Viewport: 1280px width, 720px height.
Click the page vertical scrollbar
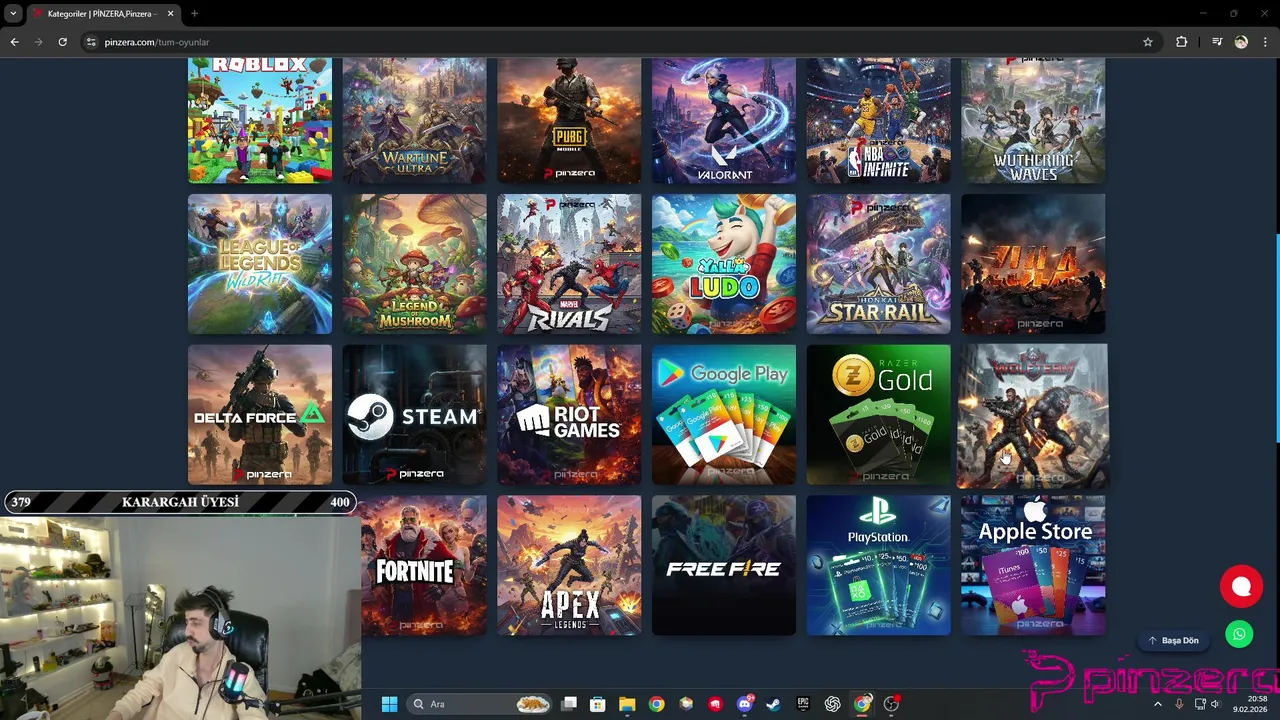tap(1276, 338)
